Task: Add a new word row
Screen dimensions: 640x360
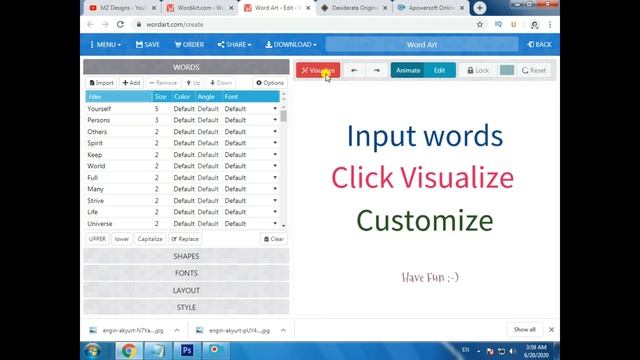Action: click(x=131, y=83)
